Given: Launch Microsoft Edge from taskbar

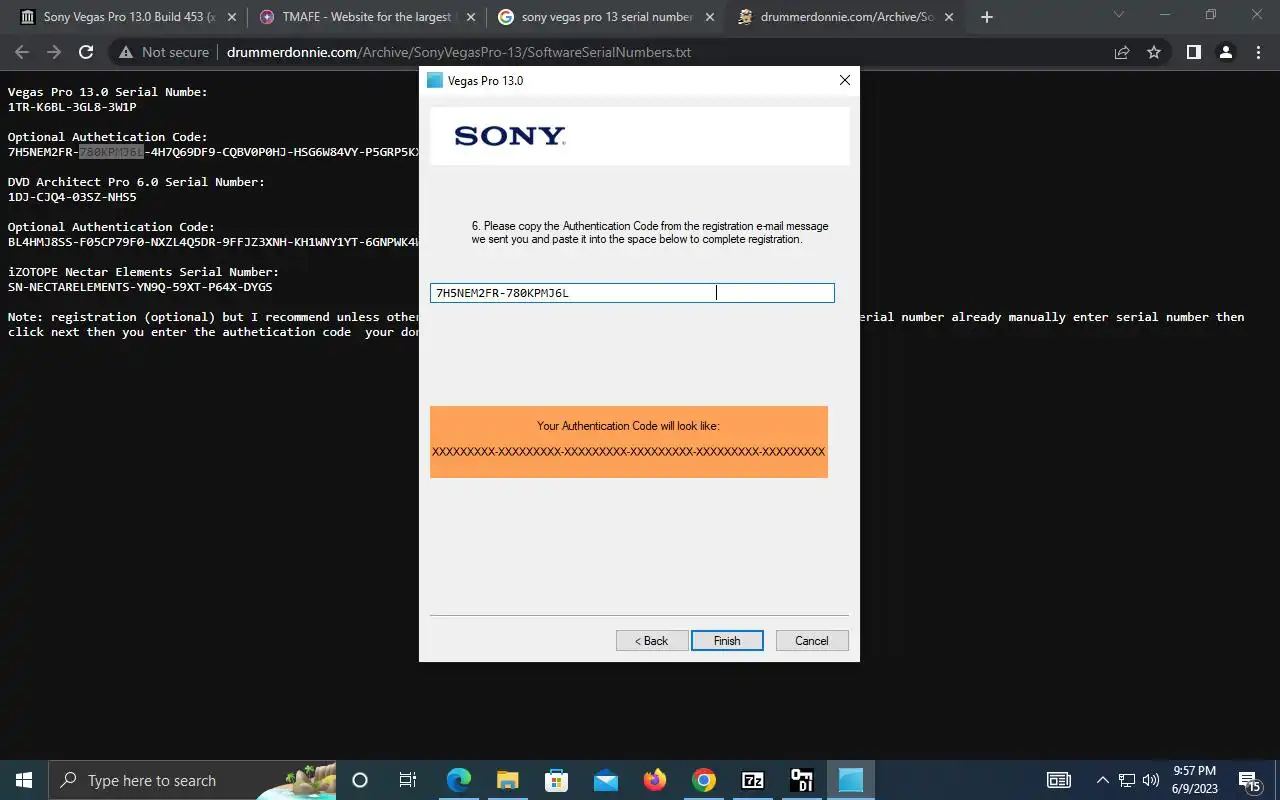Looking at the screenshot, I should click(458, 780).
